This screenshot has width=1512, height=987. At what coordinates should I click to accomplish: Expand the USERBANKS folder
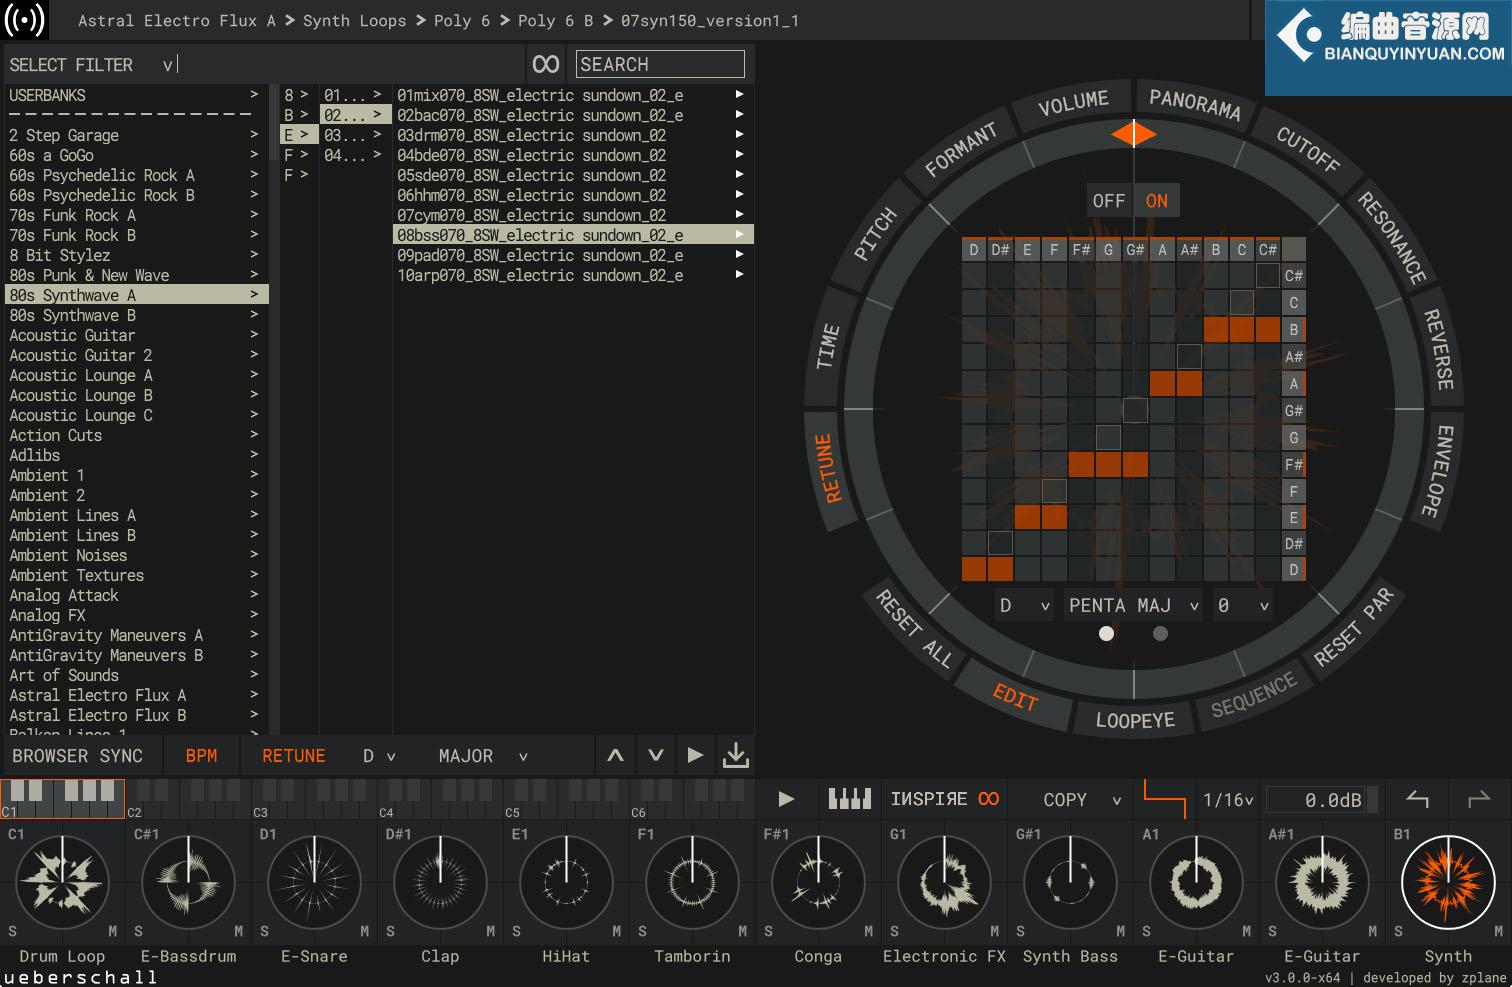[x=134, y=95]
